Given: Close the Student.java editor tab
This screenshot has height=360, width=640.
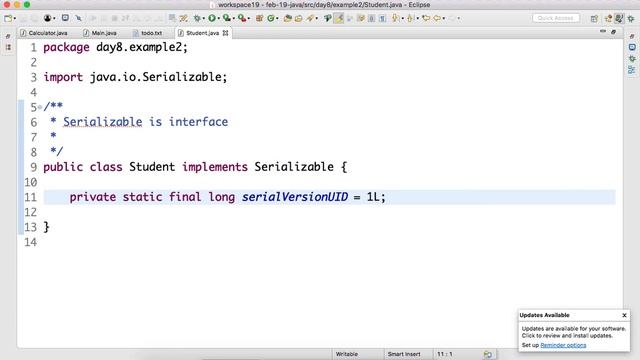Looking at the screenshot, I should pyautogui.click(x=225, y=33).
